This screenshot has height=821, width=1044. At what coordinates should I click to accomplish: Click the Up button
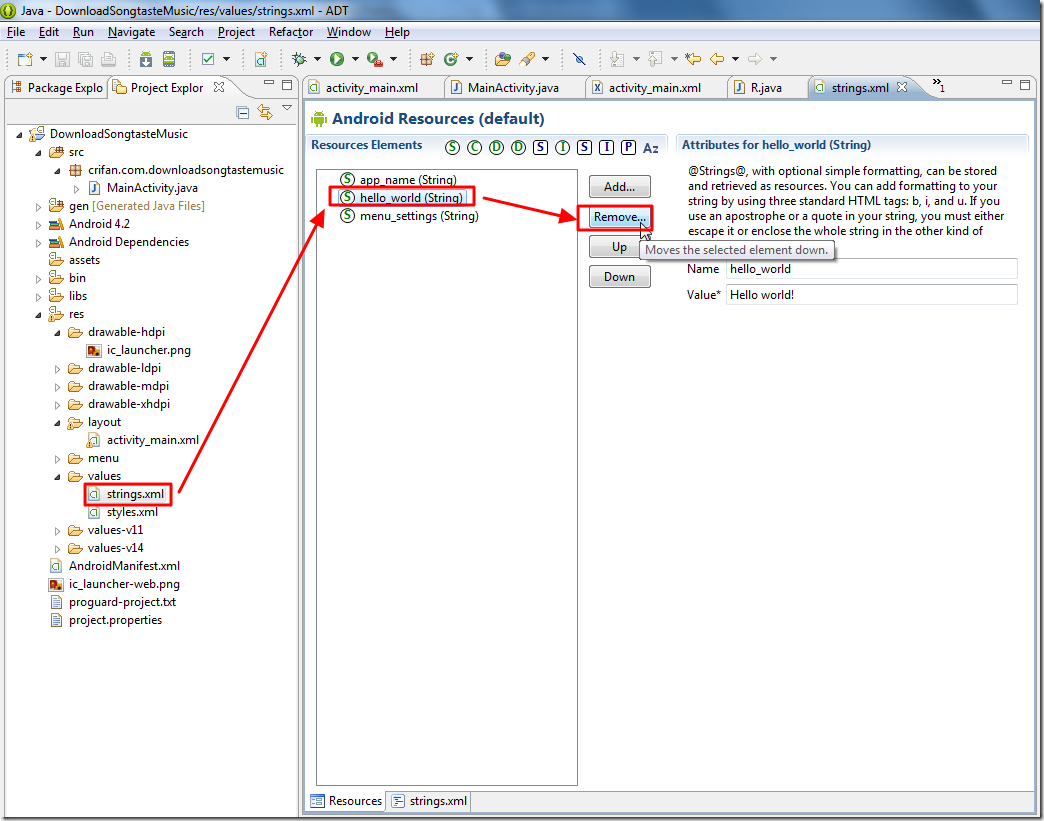click(x=620, y=247)
